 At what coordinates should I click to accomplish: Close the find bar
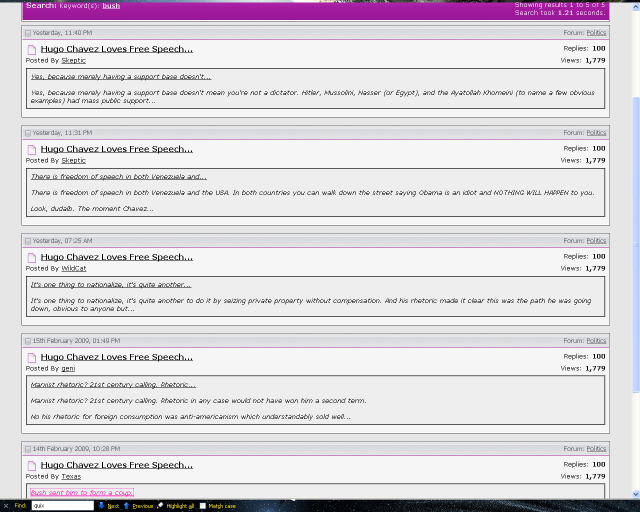pos(6,506)
